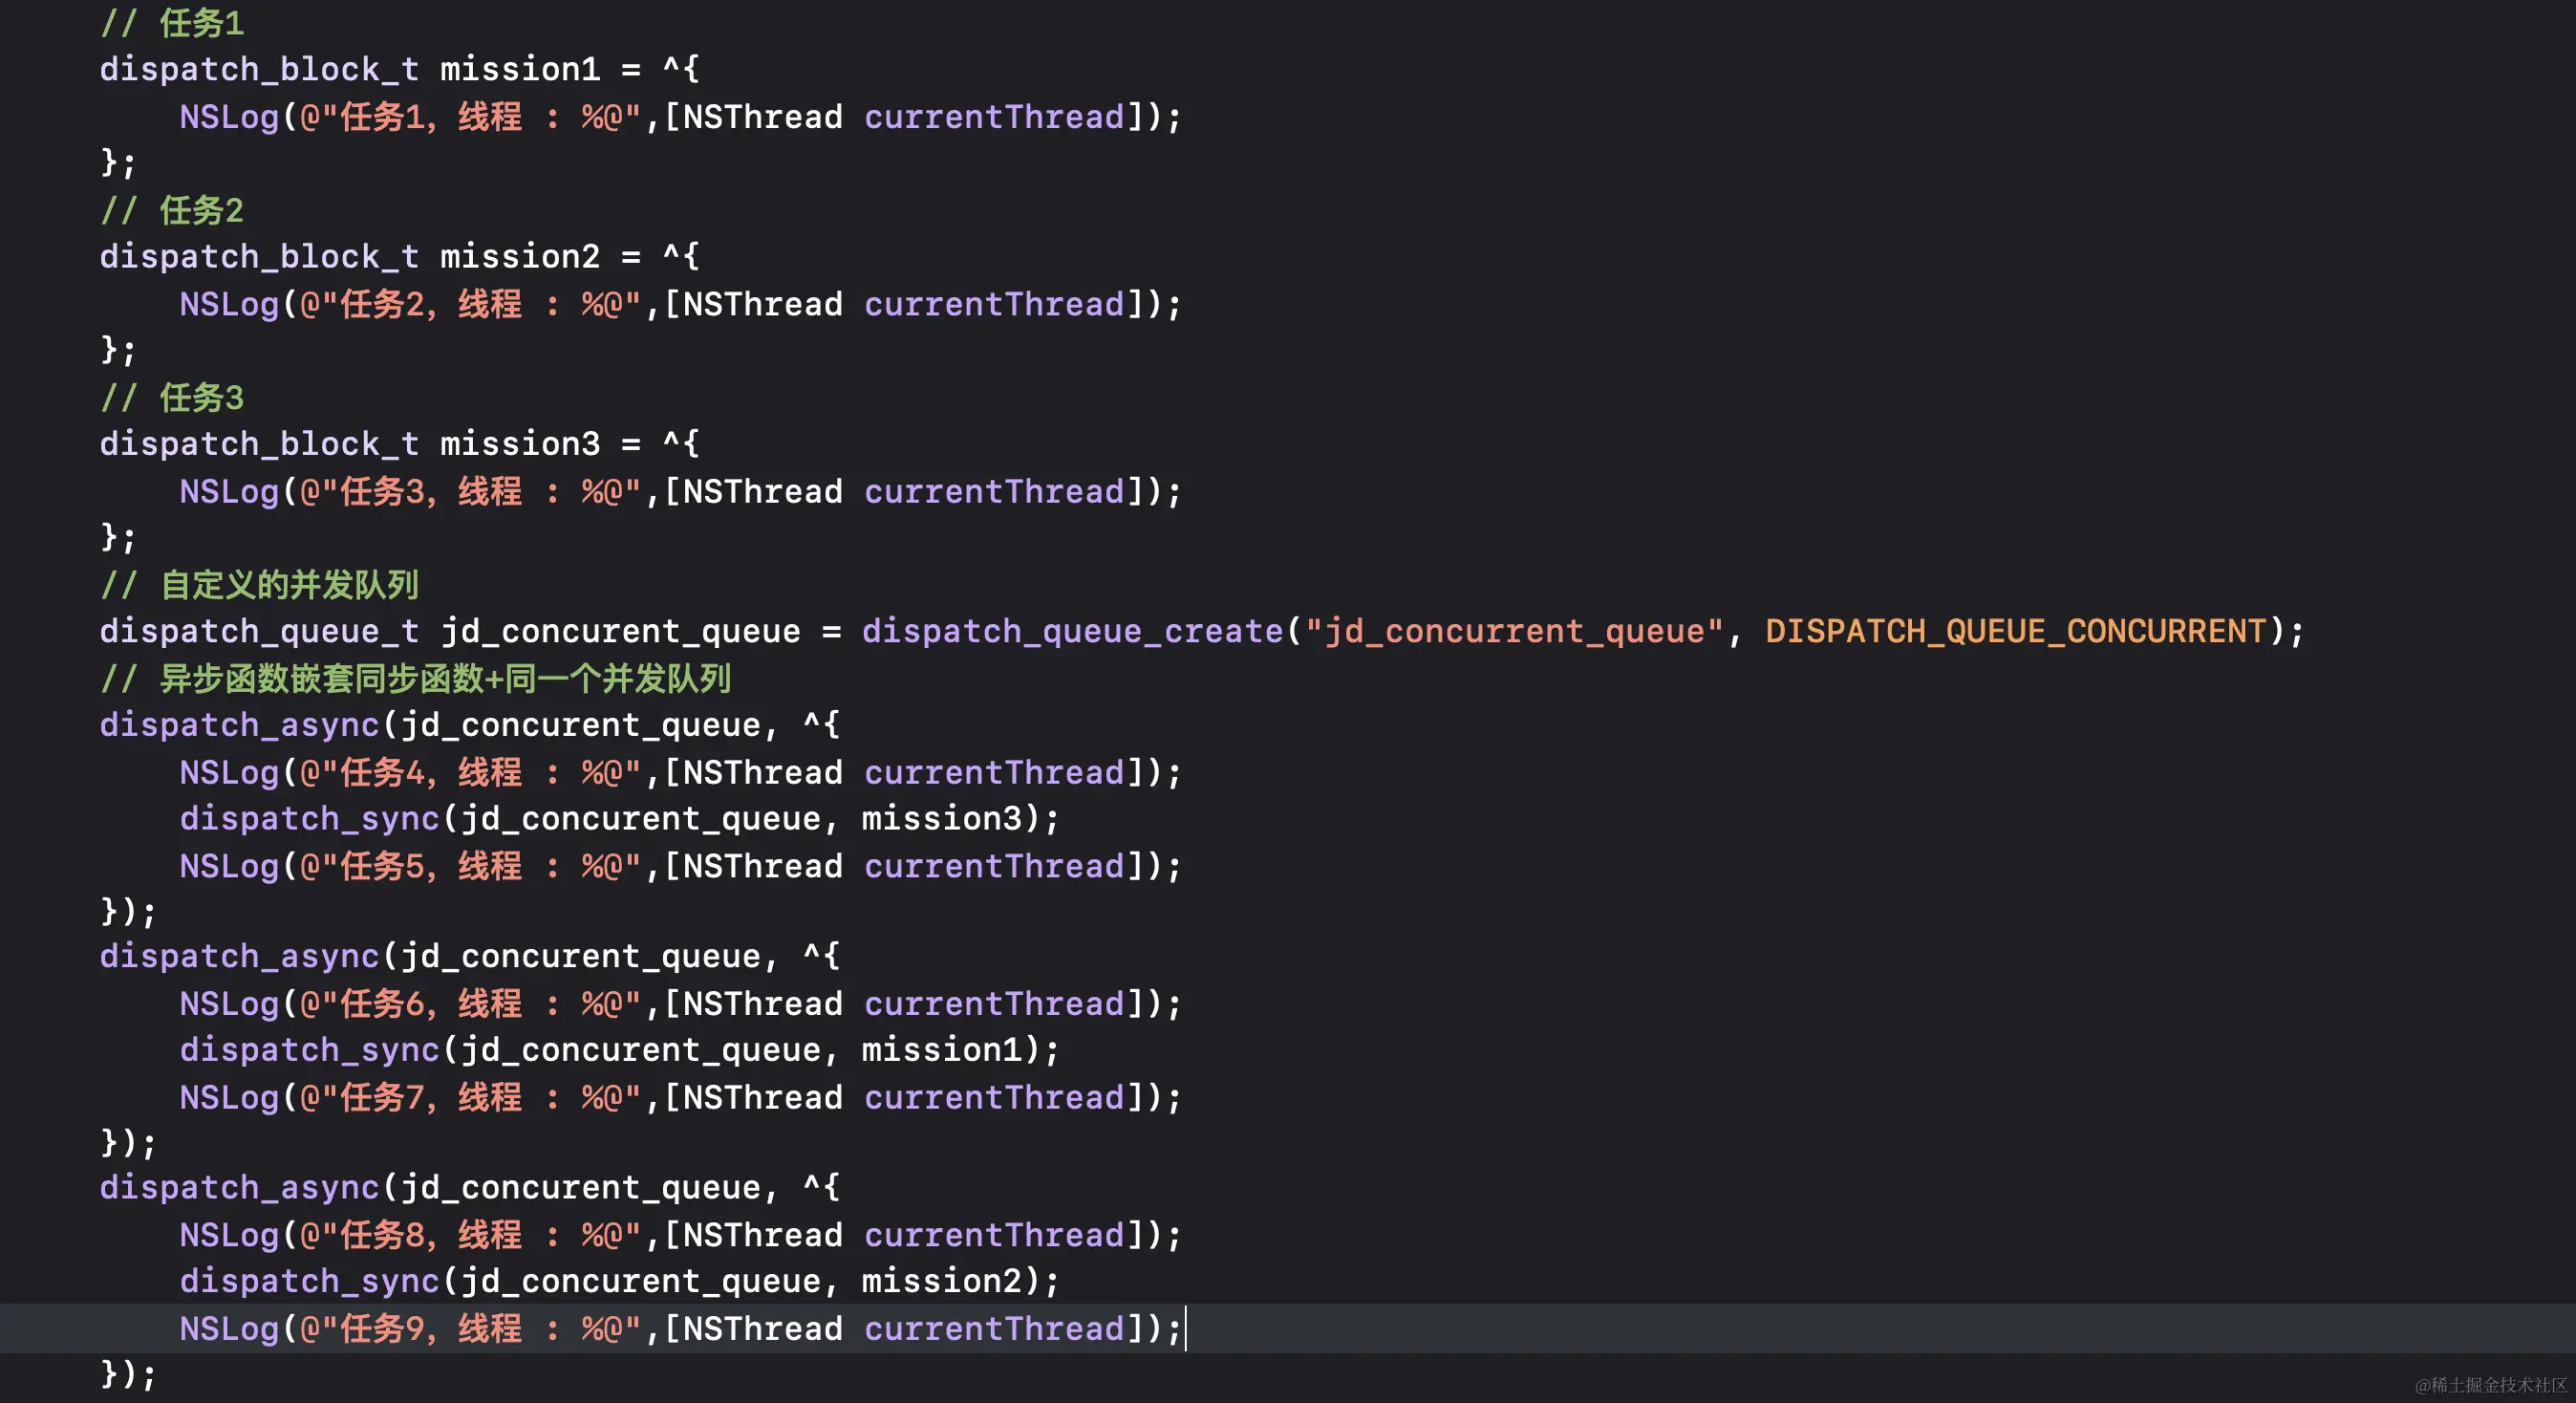
Task: Click the dispatch_queue_create function call
Action: 1072,631
